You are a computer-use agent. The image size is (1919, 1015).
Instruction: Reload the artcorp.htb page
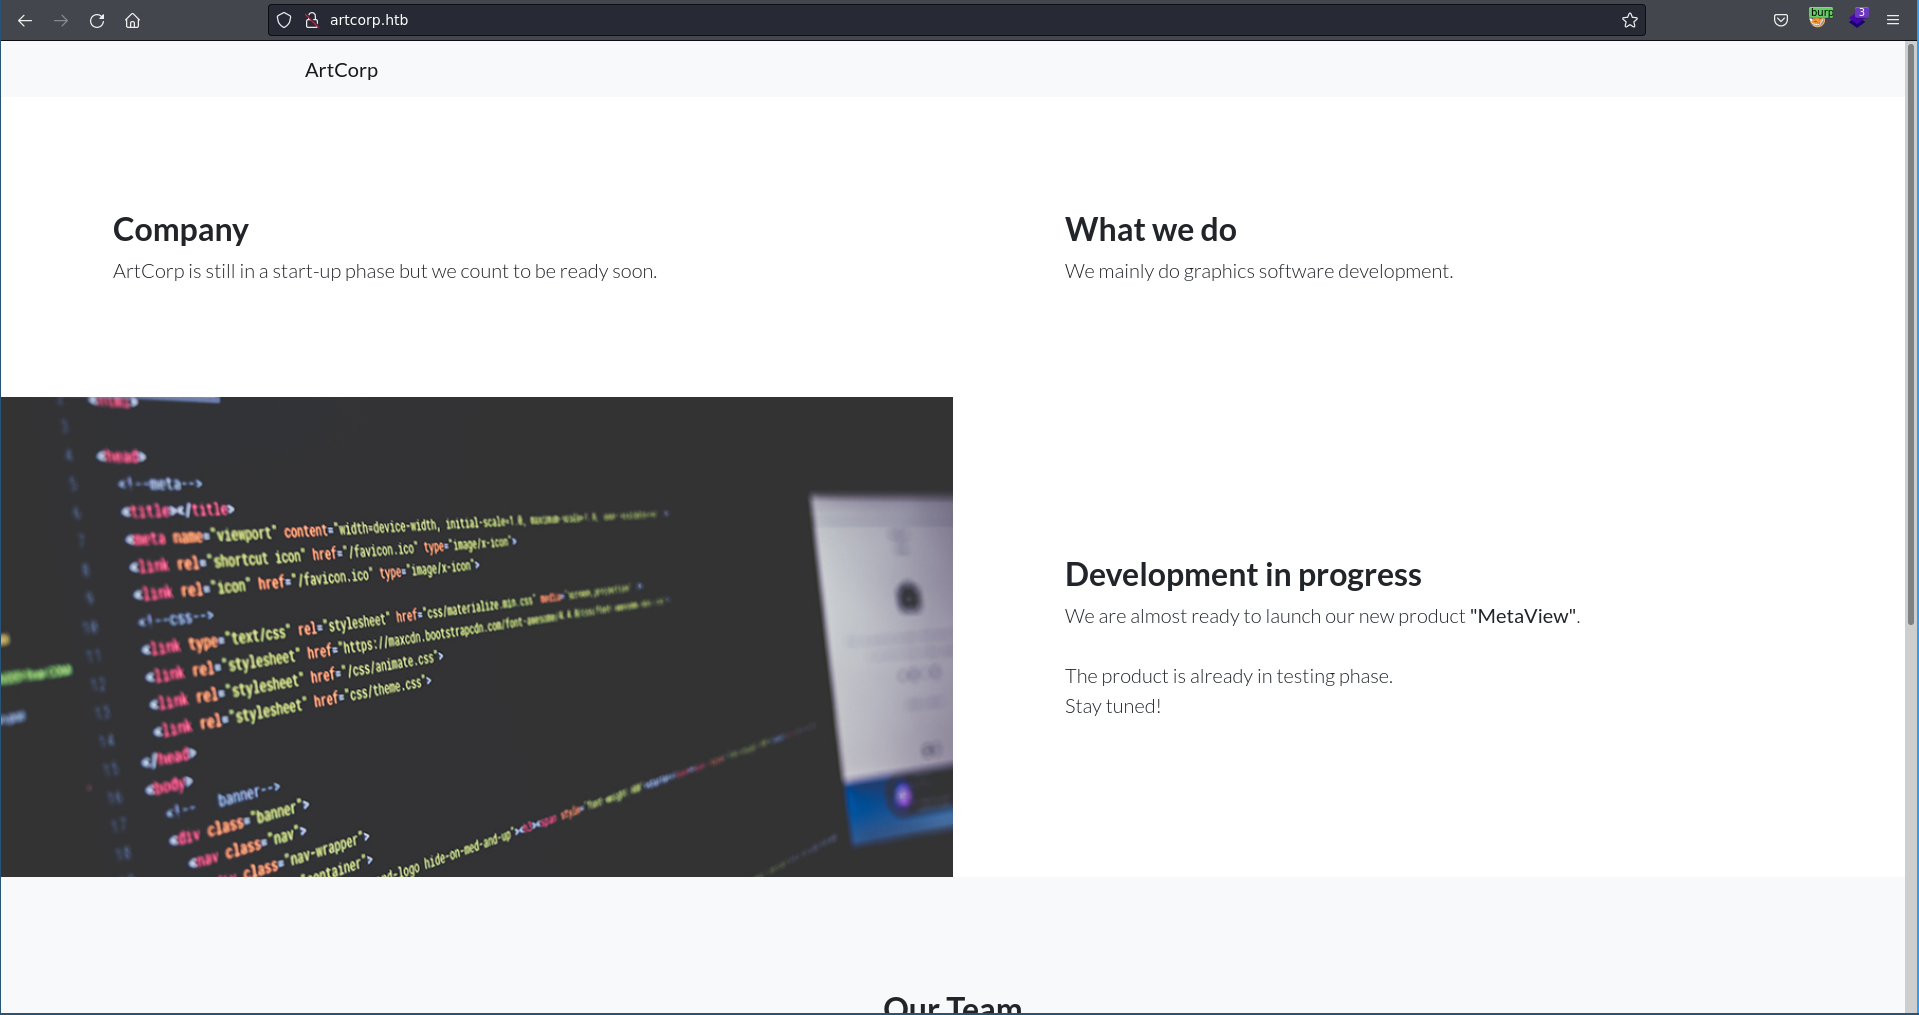click(97, 20)
